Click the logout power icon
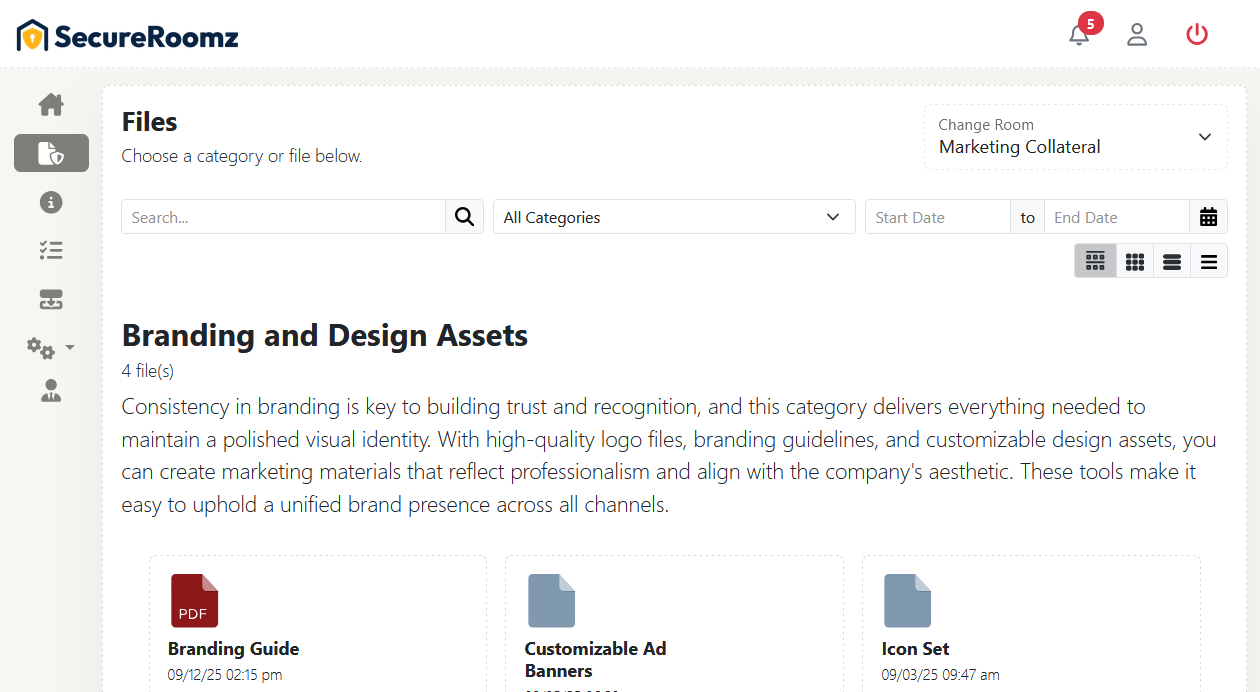This screenshot has height=692, width=1260. coord(1197,34)
